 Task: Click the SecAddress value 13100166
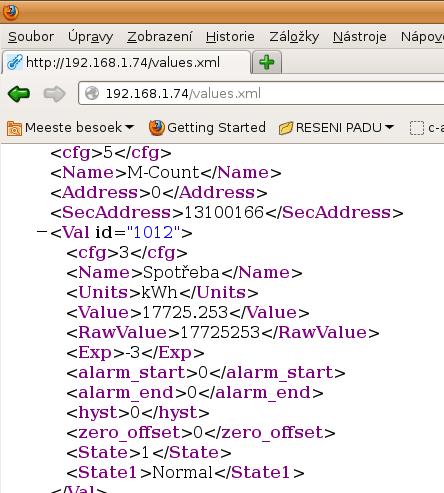[x=224, y=212]
